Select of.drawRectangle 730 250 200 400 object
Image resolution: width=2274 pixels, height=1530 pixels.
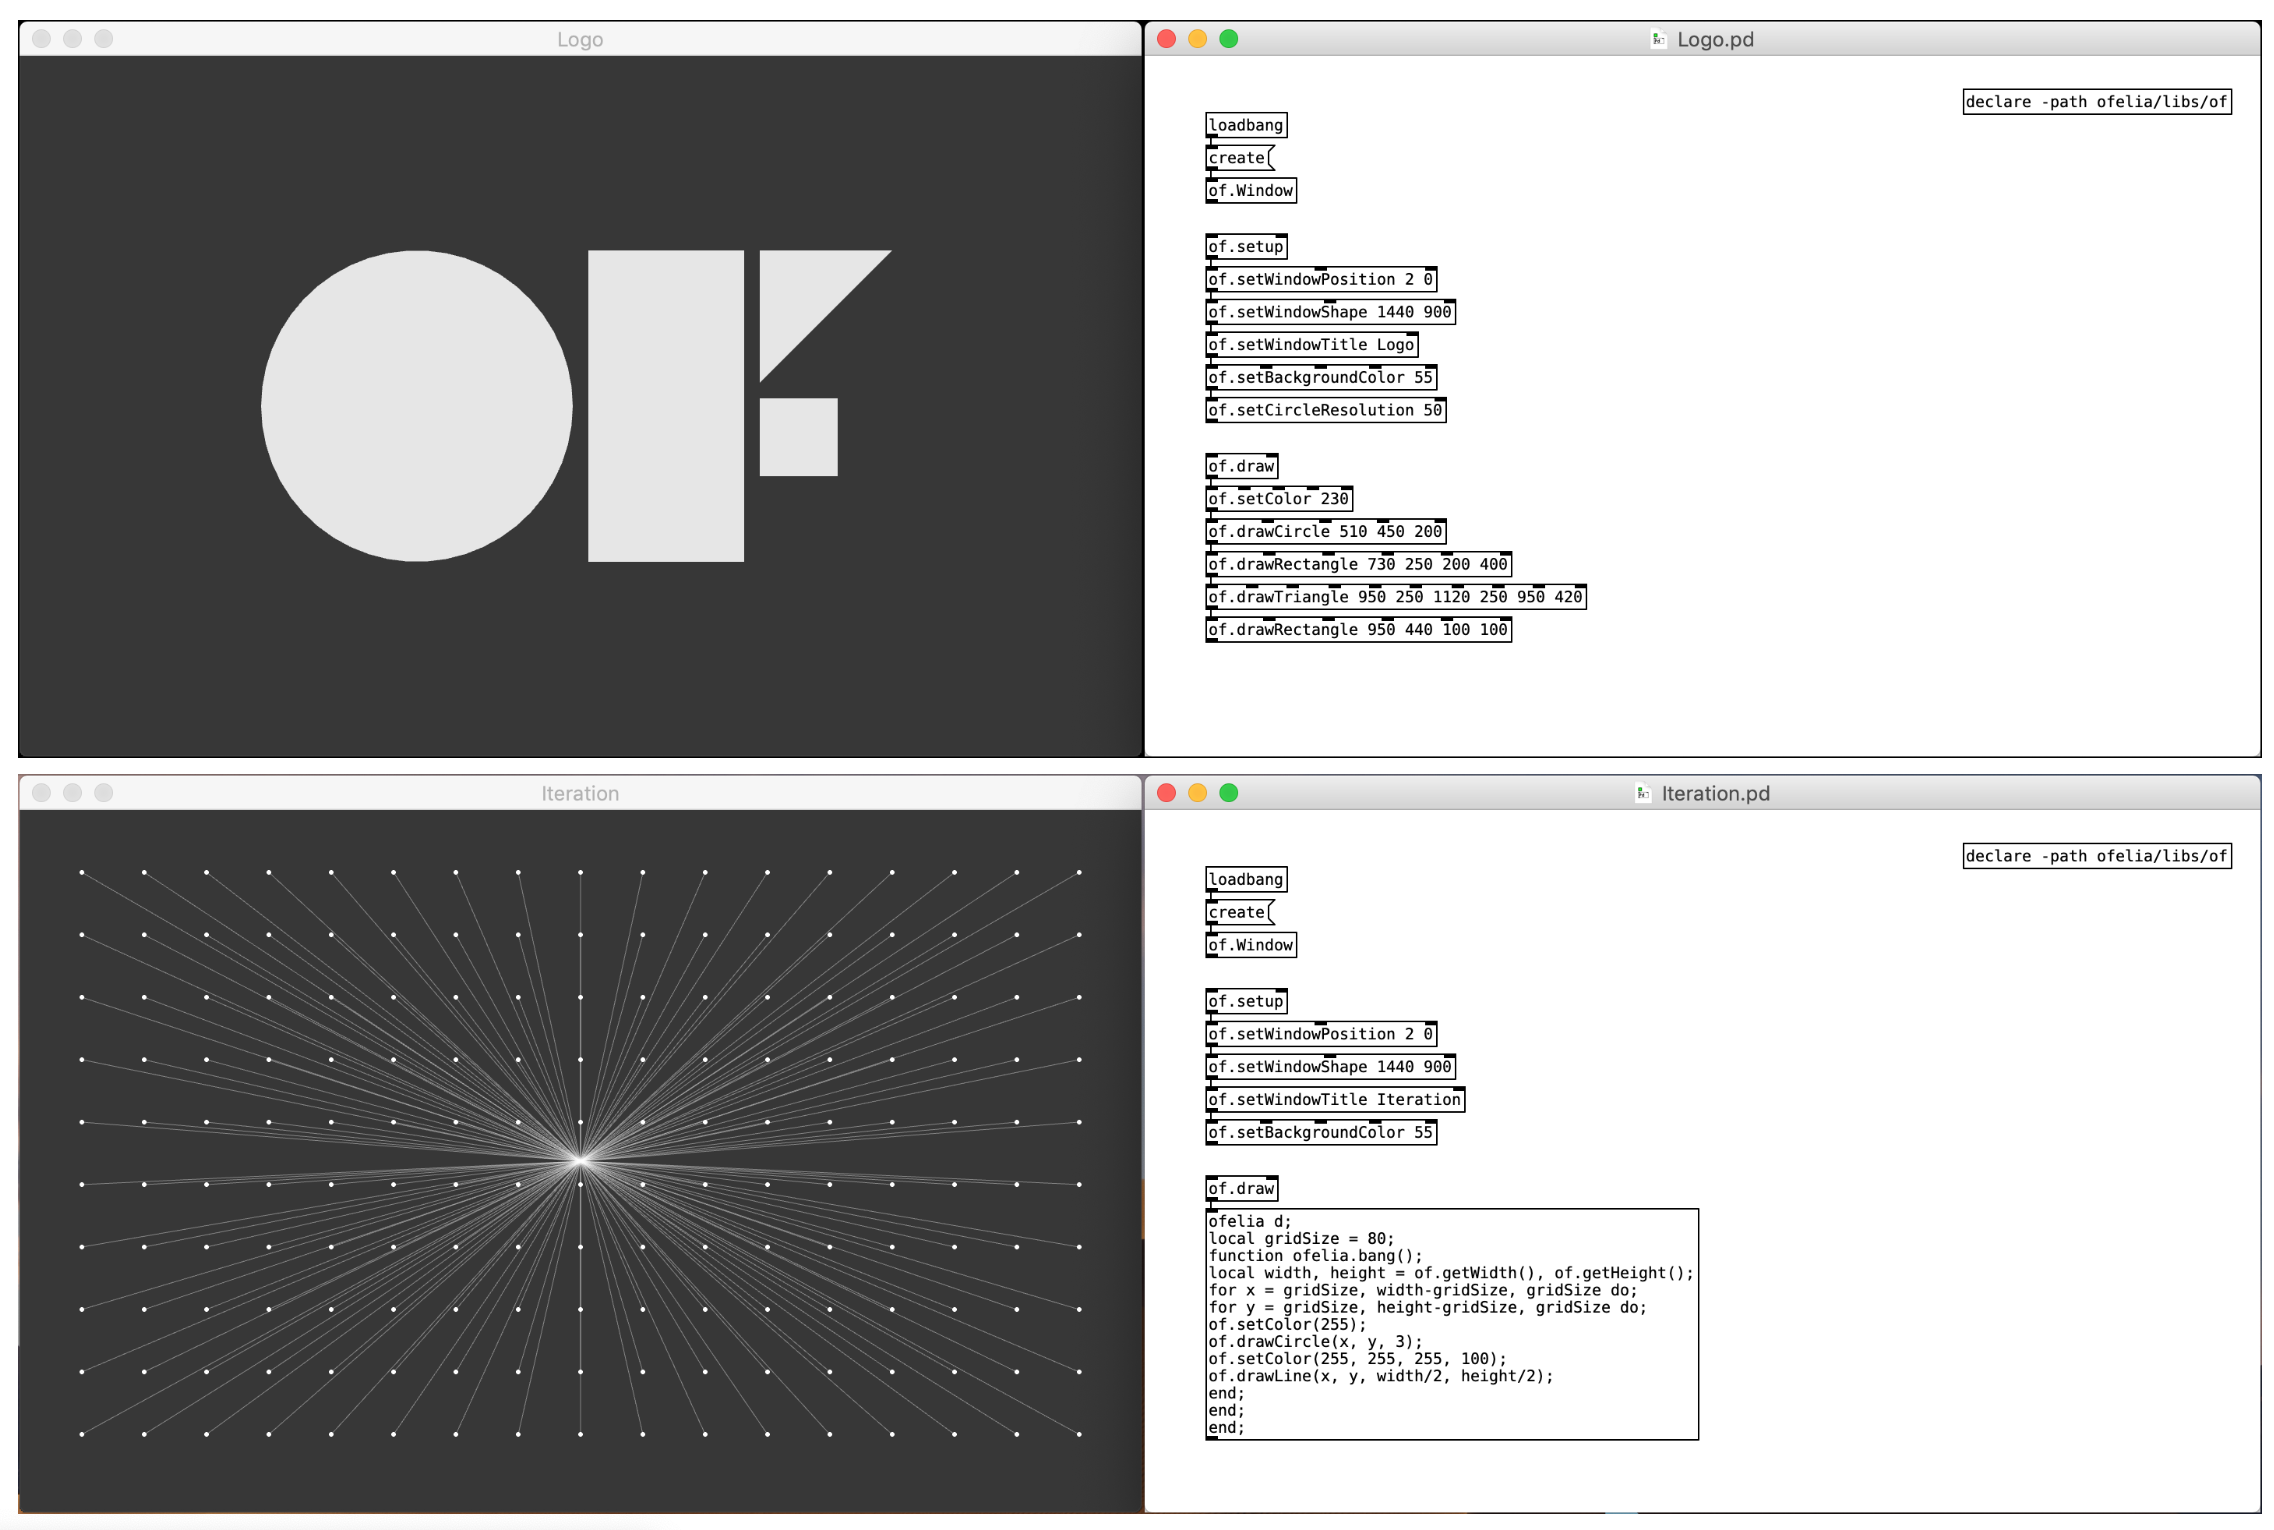pos(1358,564)
